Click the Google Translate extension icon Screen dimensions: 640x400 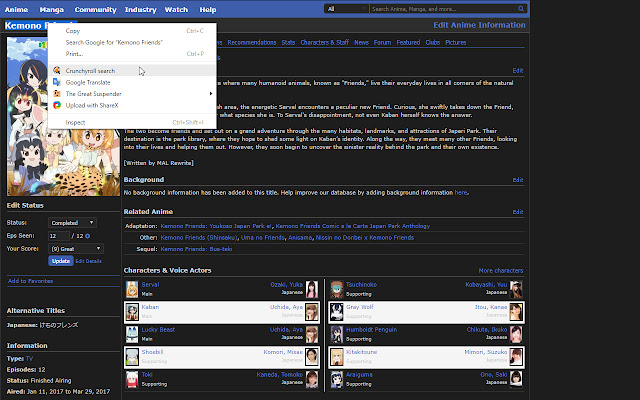tap(57, 82)
